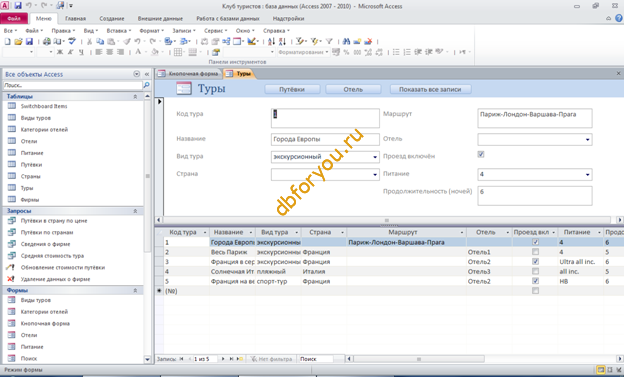Toggle Проезд вкл checkbox in the new record row

tap(535, 291)
